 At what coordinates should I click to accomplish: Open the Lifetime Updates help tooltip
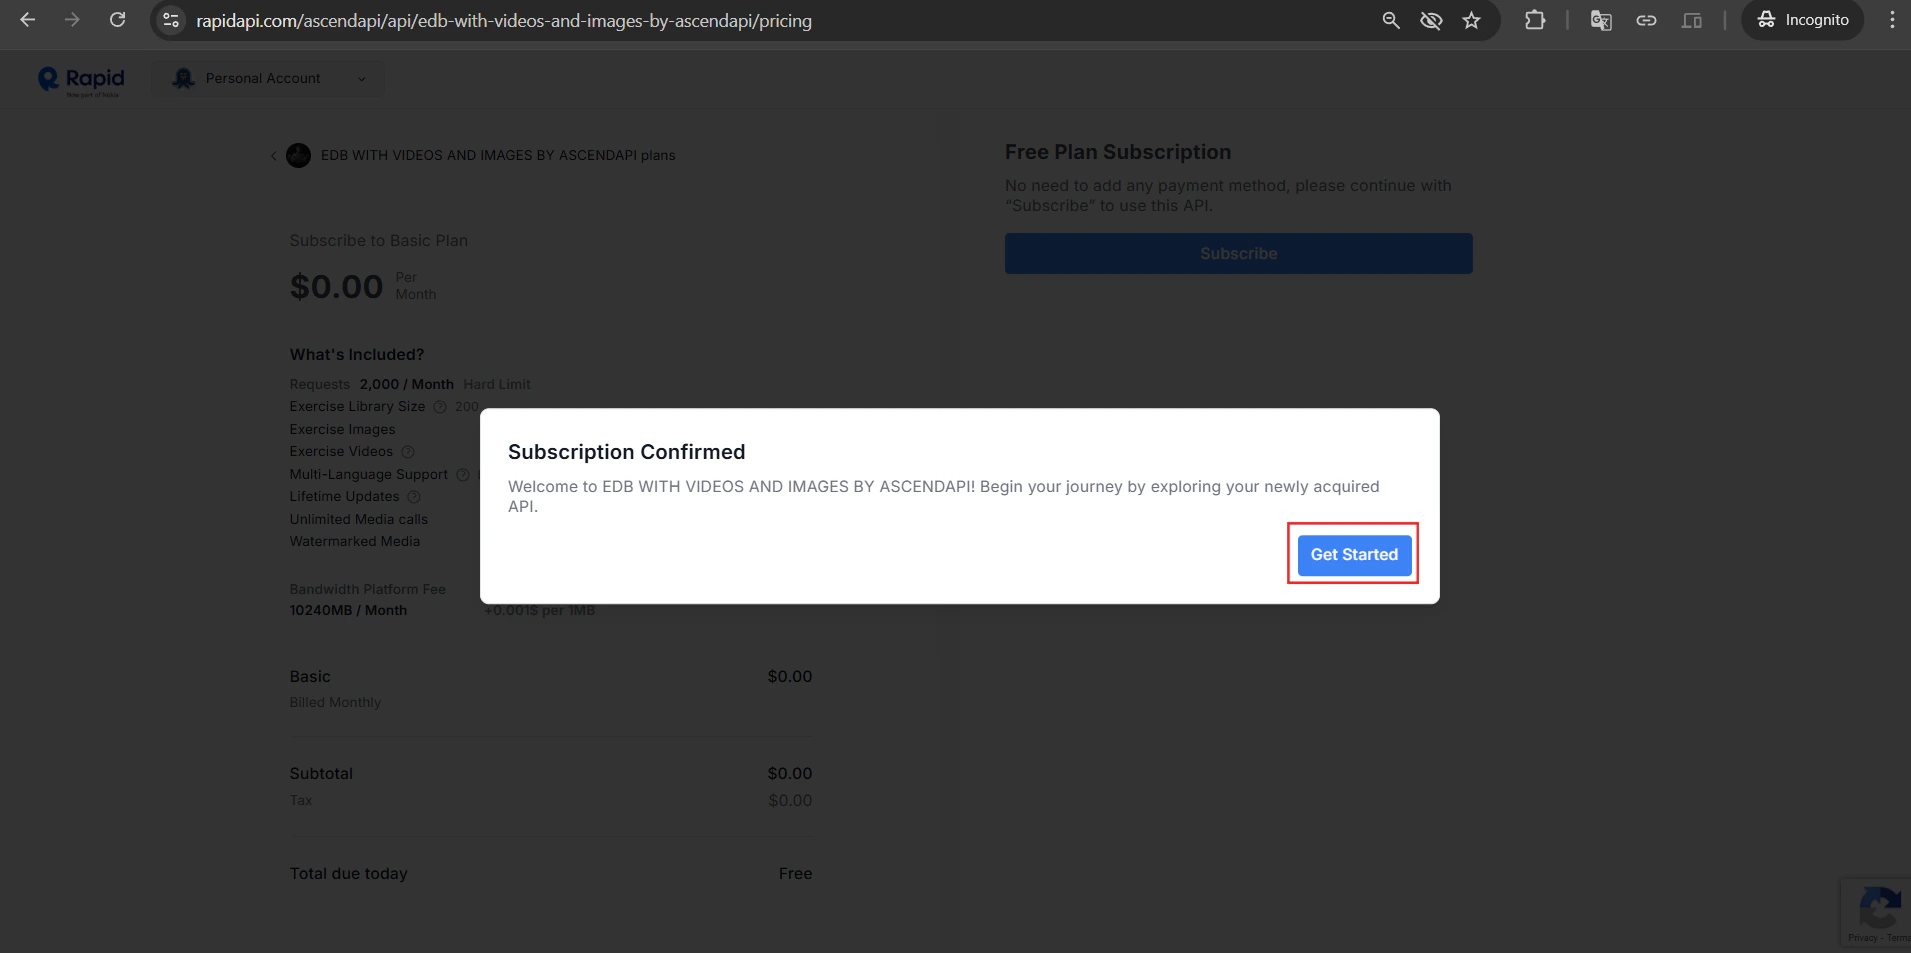pos(413,496)
